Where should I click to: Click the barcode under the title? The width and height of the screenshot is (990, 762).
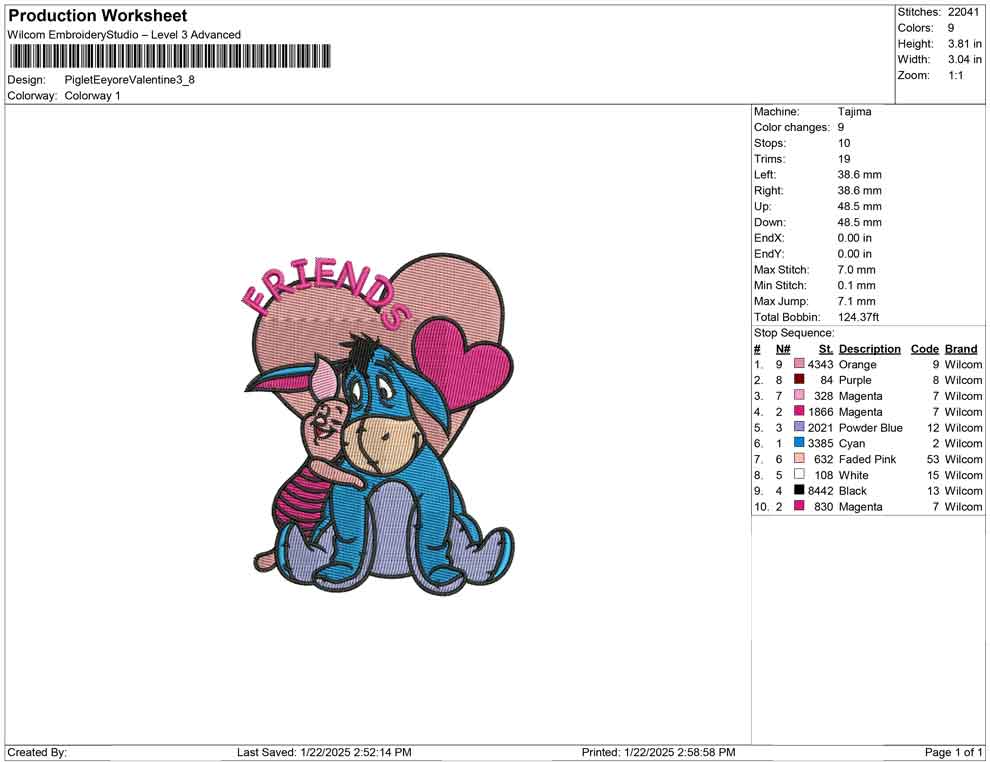[169, 56]
